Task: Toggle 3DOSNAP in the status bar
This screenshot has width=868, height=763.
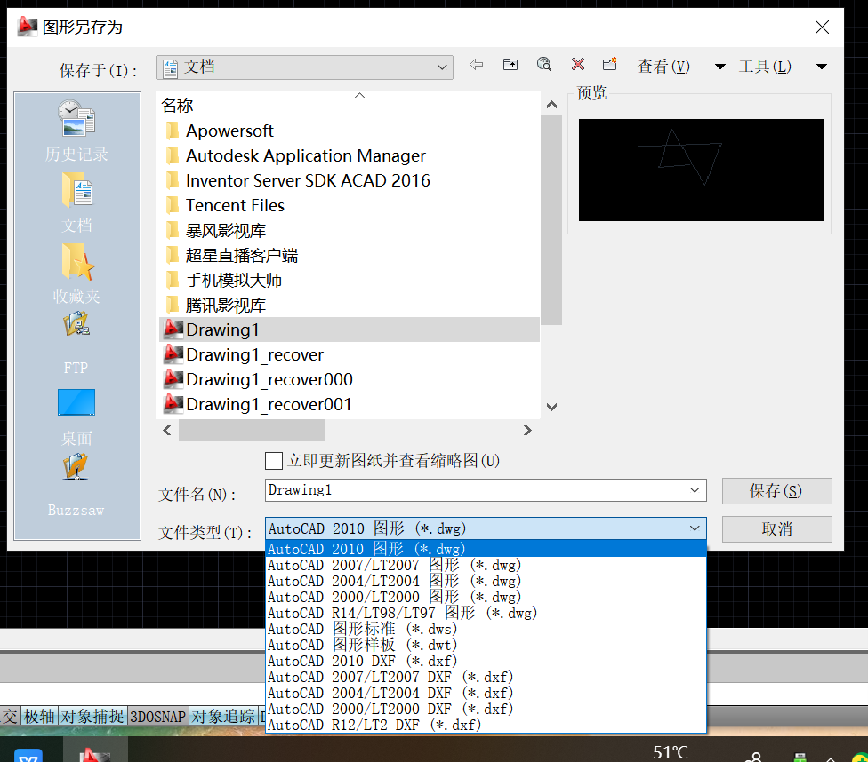Action: tap(158, 716)
